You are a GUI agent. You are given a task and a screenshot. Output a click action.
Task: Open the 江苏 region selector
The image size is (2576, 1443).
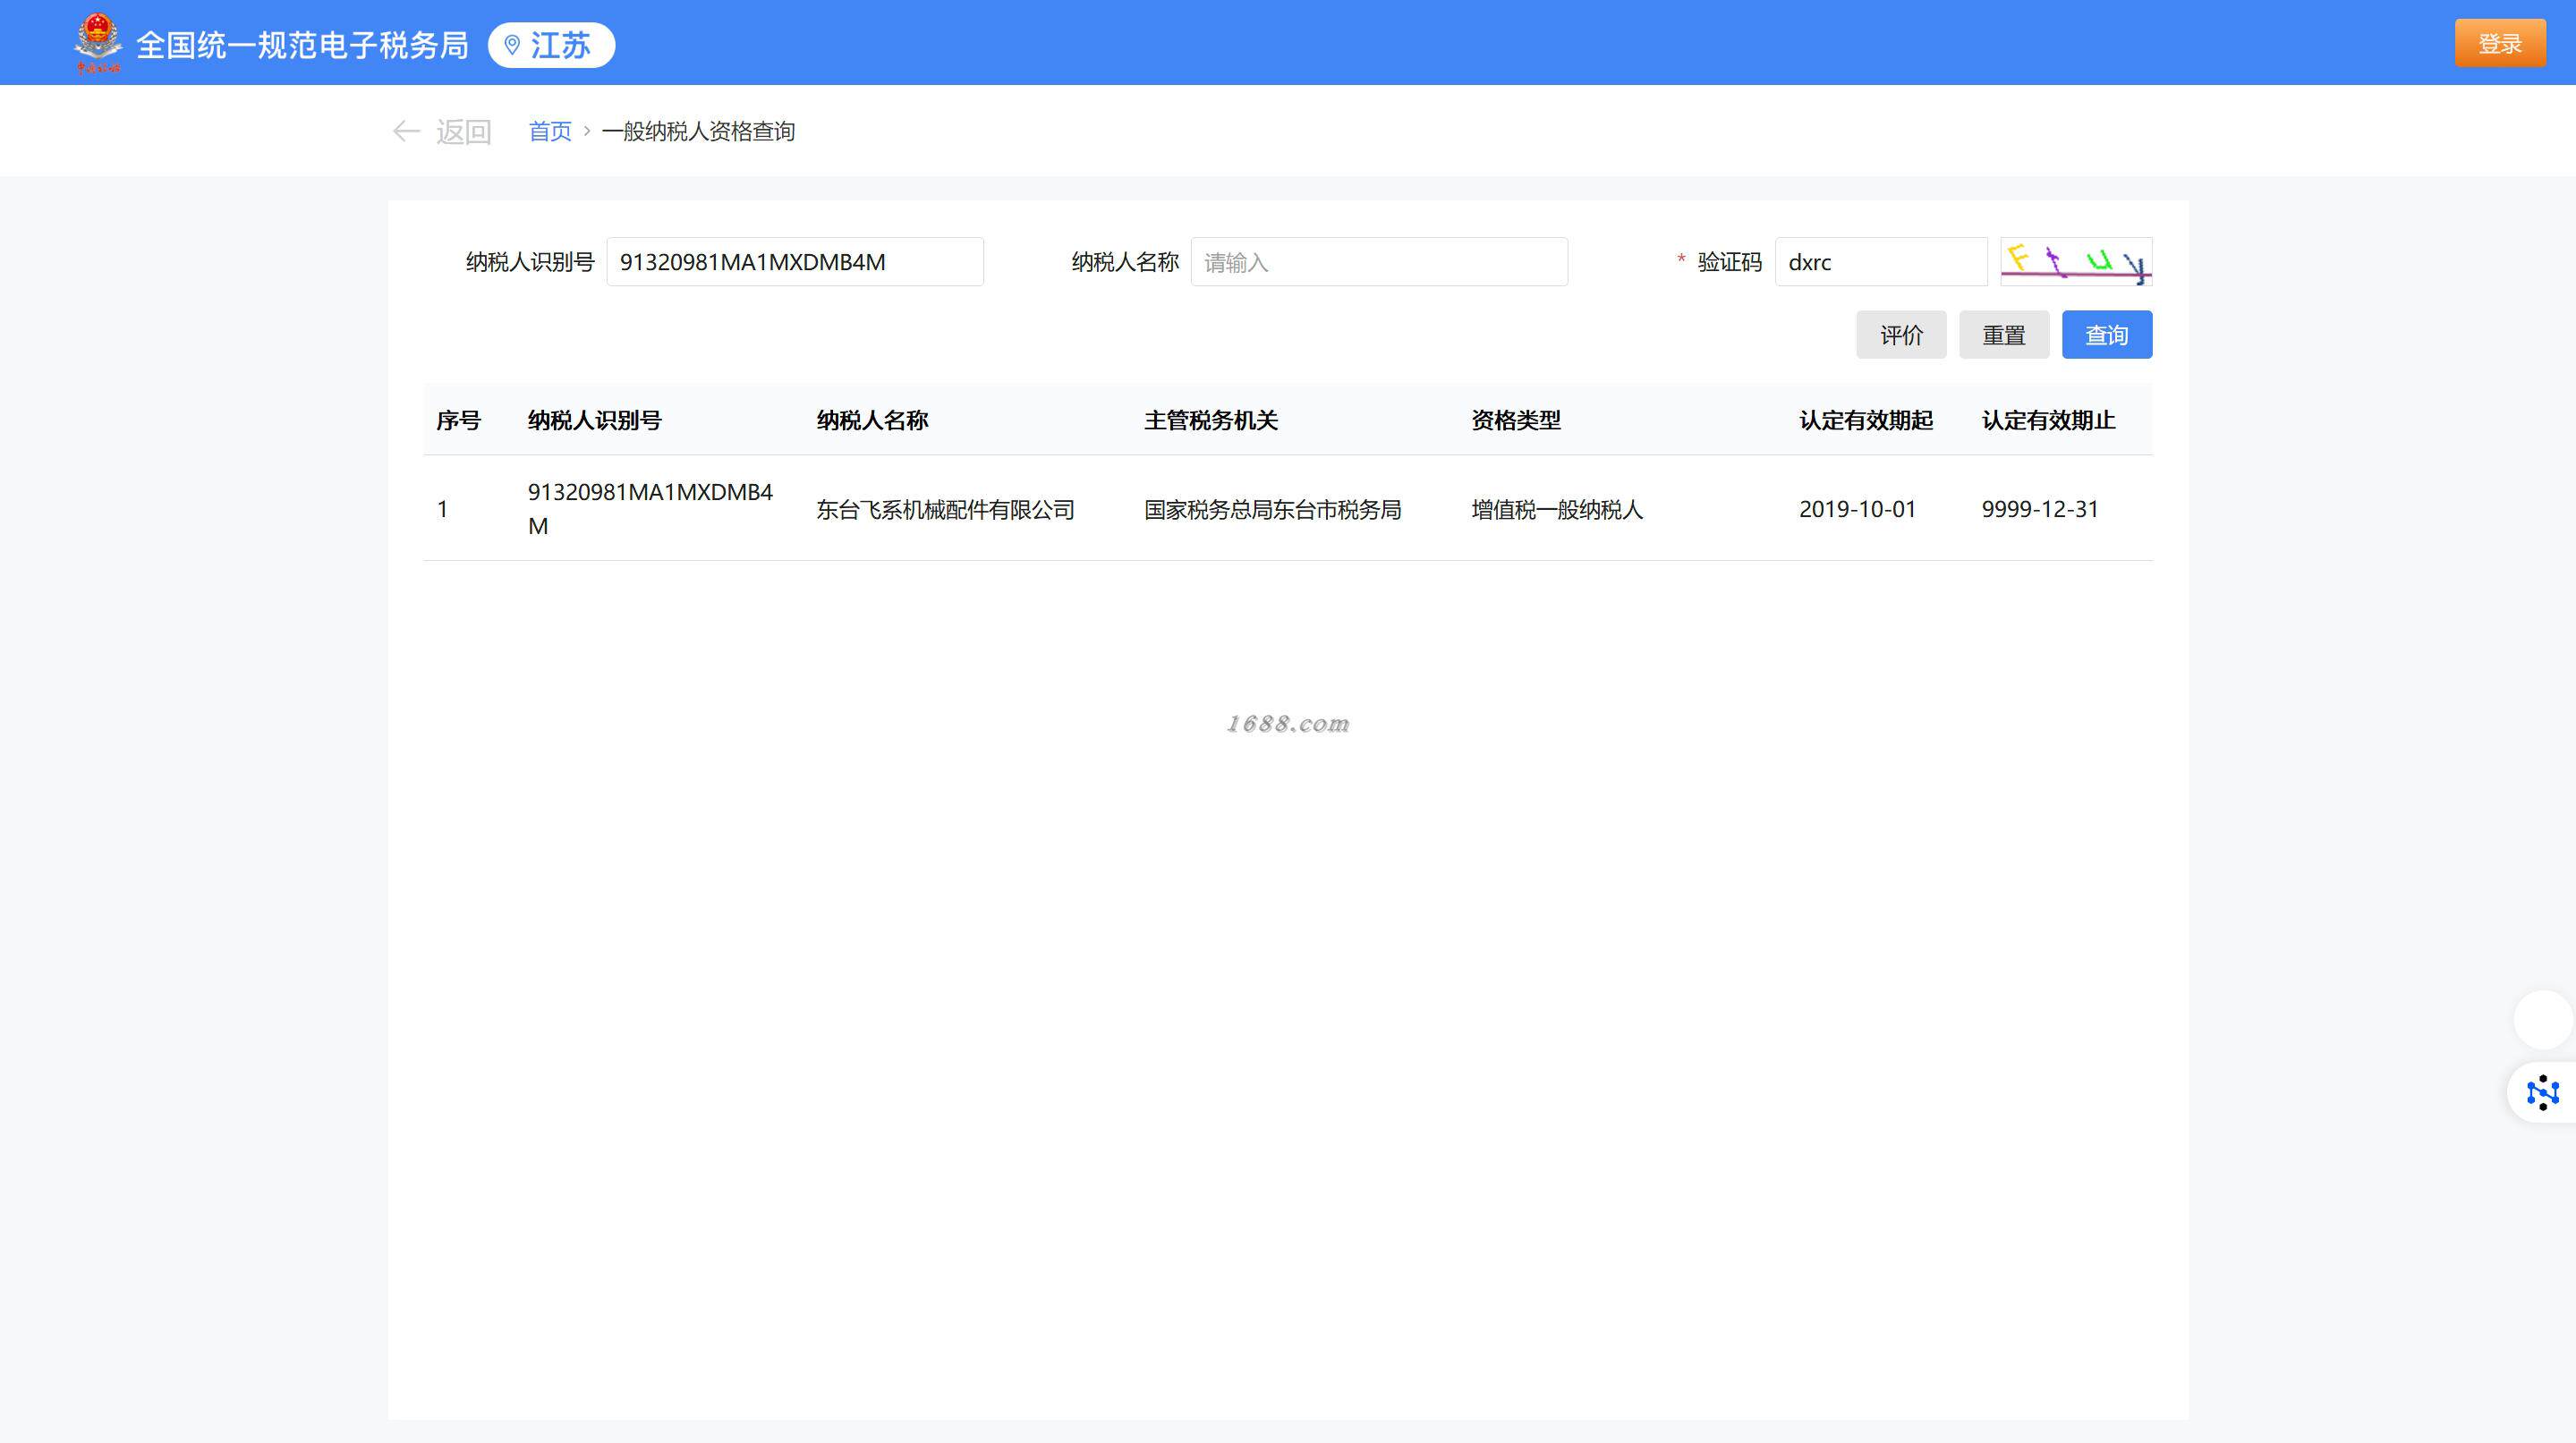tap(560, 45)
